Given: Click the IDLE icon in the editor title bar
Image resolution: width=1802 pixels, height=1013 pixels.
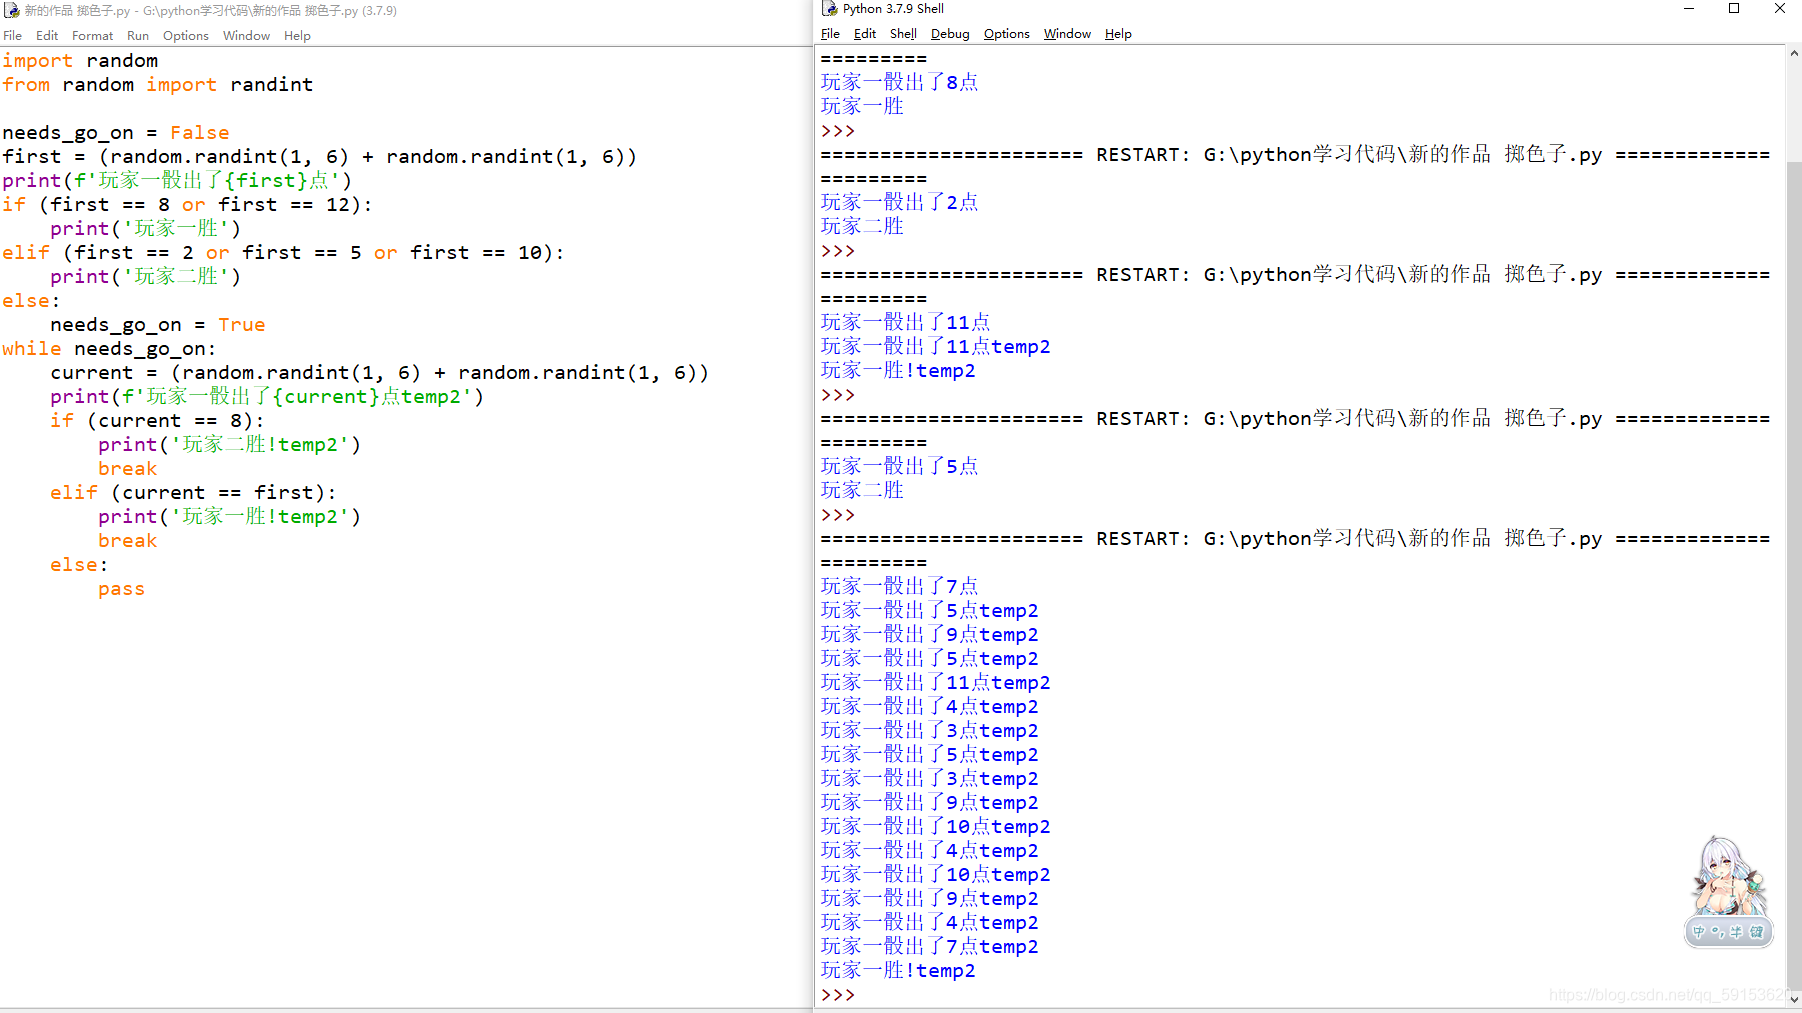Looking at the screenshot, I should [10, 10].
